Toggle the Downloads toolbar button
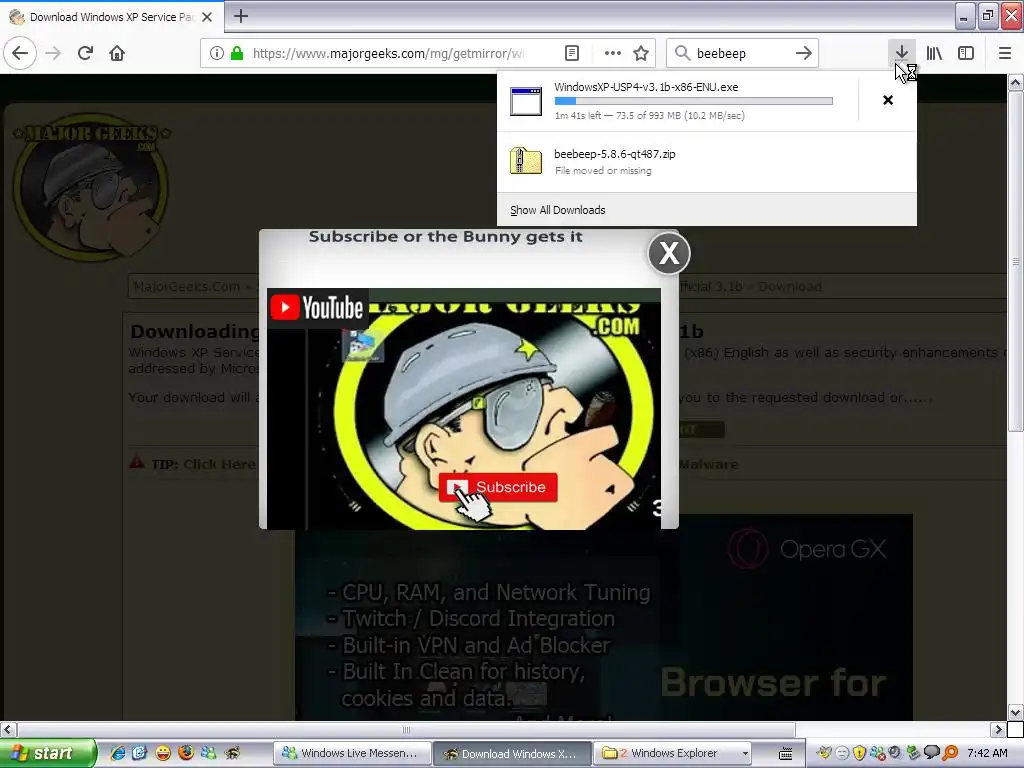 (902, 53)
